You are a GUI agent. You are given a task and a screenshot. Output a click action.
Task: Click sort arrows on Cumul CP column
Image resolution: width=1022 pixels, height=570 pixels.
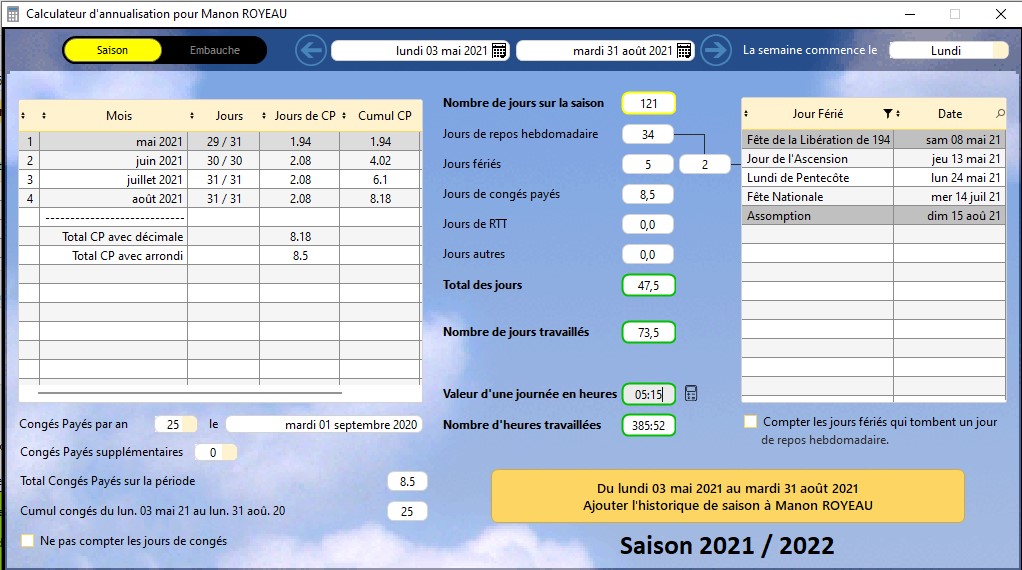click(345, 116)
